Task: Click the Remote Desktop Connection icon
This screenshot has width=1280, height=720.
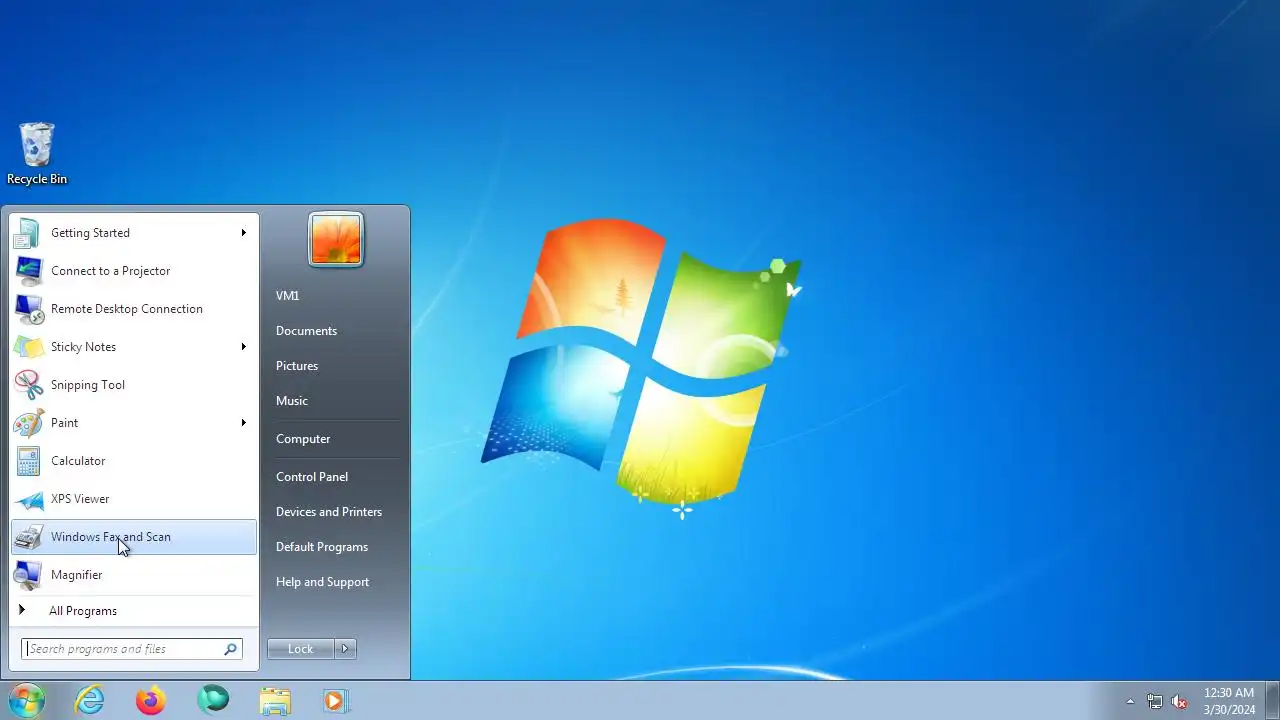Action: tap(28, 309)
